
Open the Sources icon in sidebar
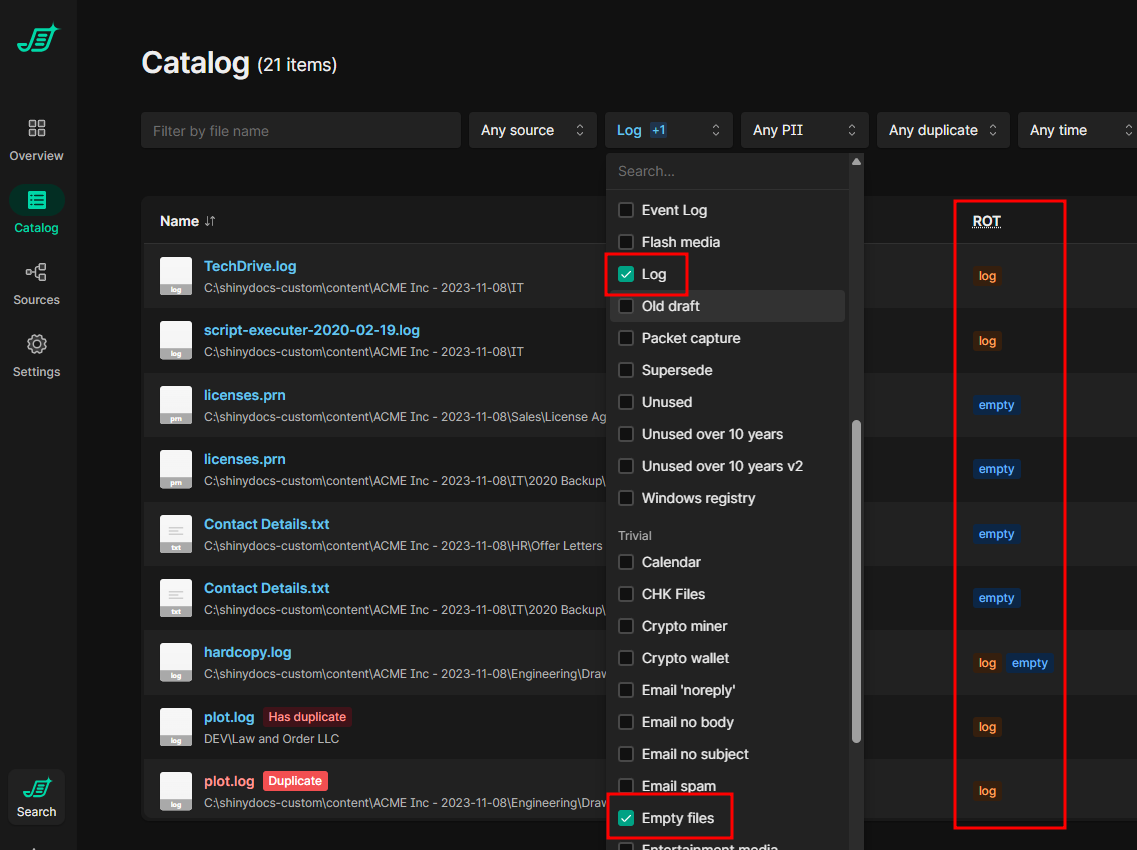[x=37, y=272]
